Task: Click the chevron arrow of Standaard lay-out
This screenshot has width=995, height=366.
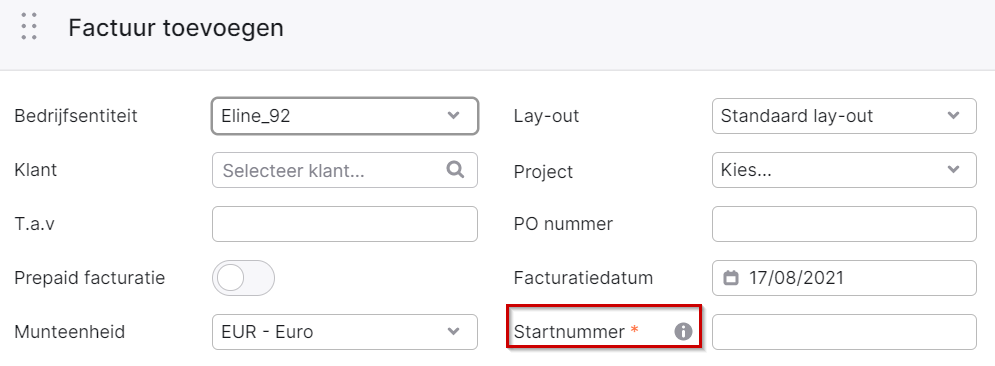Action: 953,115
